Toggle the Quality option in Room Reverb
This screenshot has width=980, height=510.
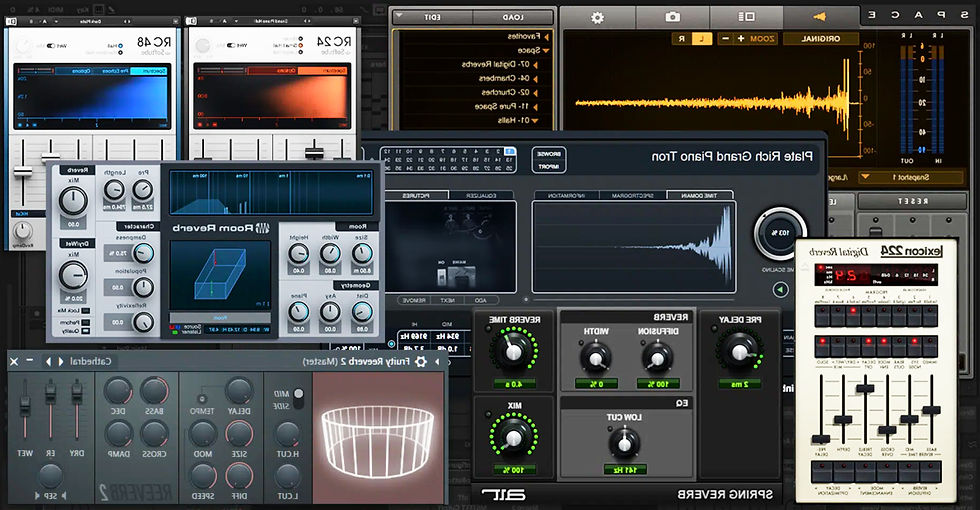[86, 333]
